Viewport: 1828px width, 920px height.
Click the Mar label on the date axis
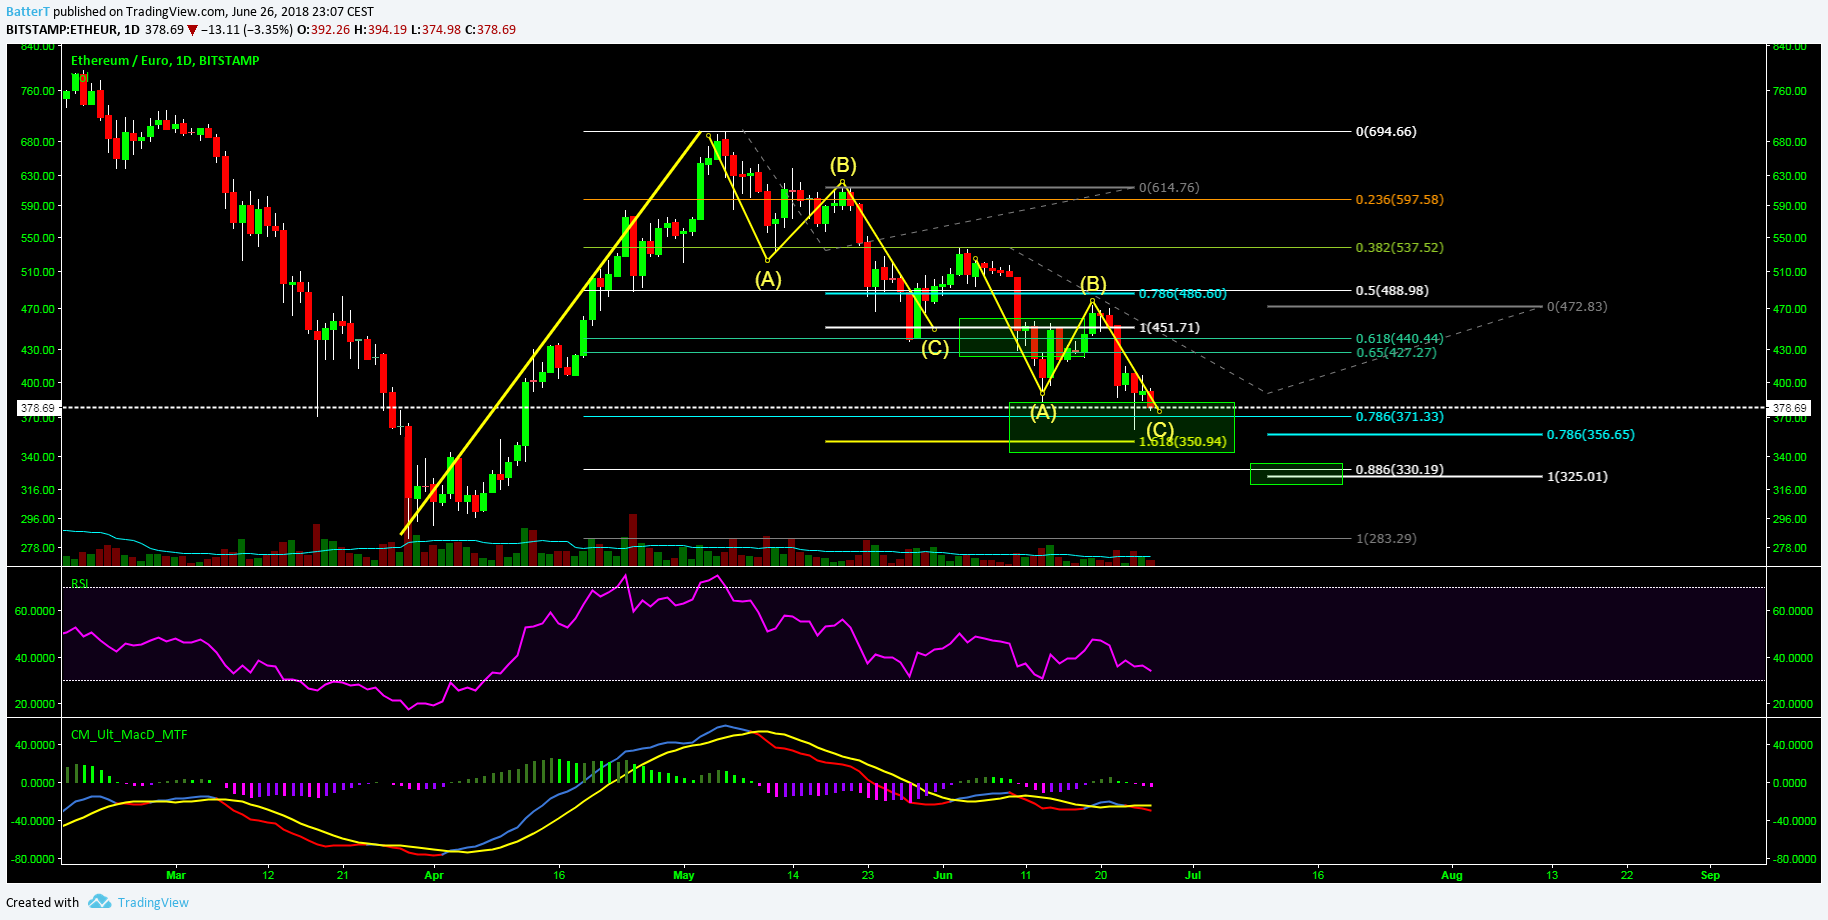[176, 876]
